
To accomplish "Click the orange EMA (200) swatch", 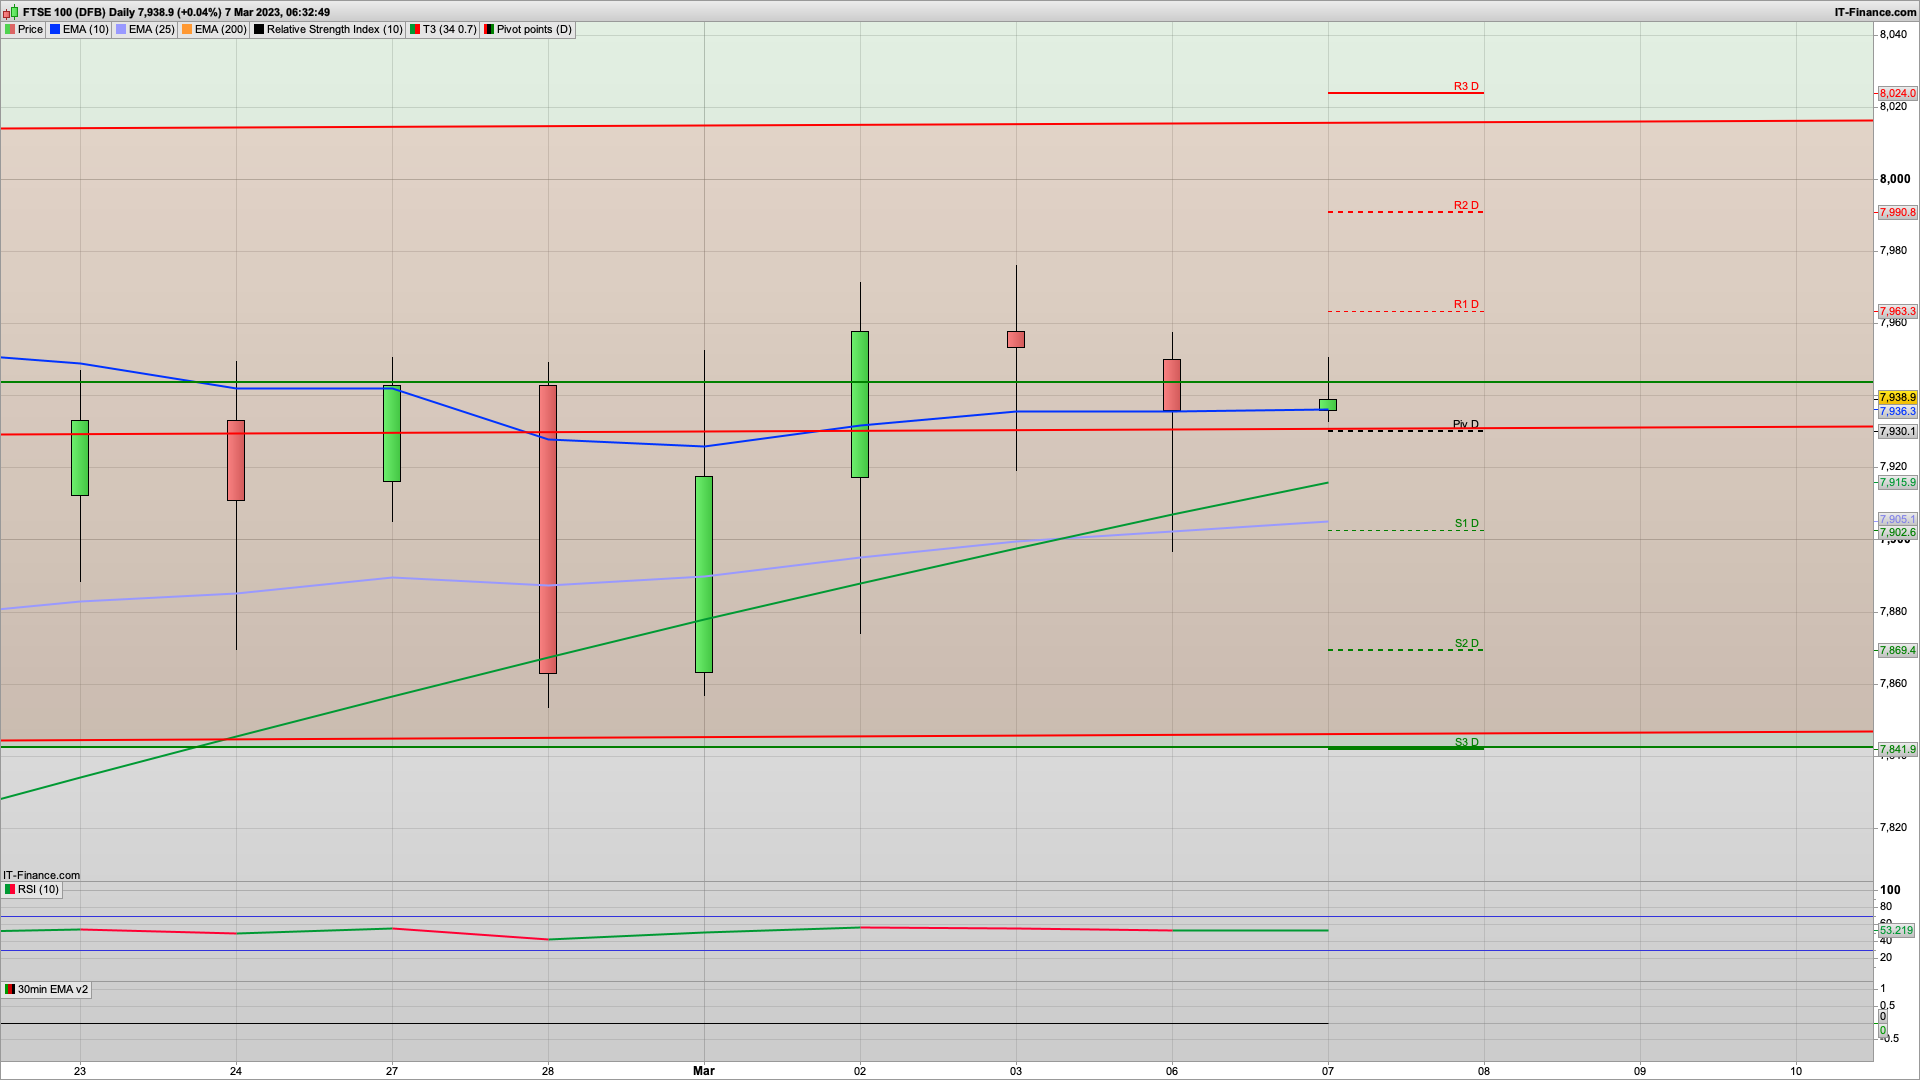I will pyautogui.click(x=187, y=29).
